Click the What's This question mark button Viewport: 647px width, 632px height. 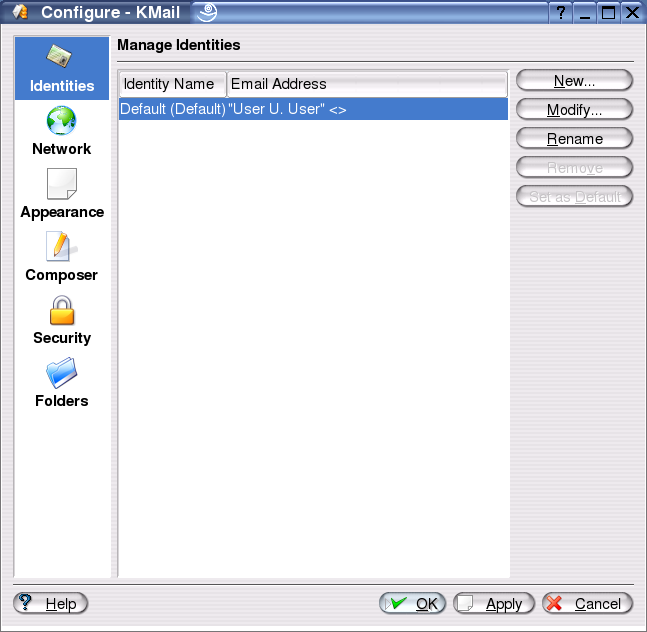560,12
